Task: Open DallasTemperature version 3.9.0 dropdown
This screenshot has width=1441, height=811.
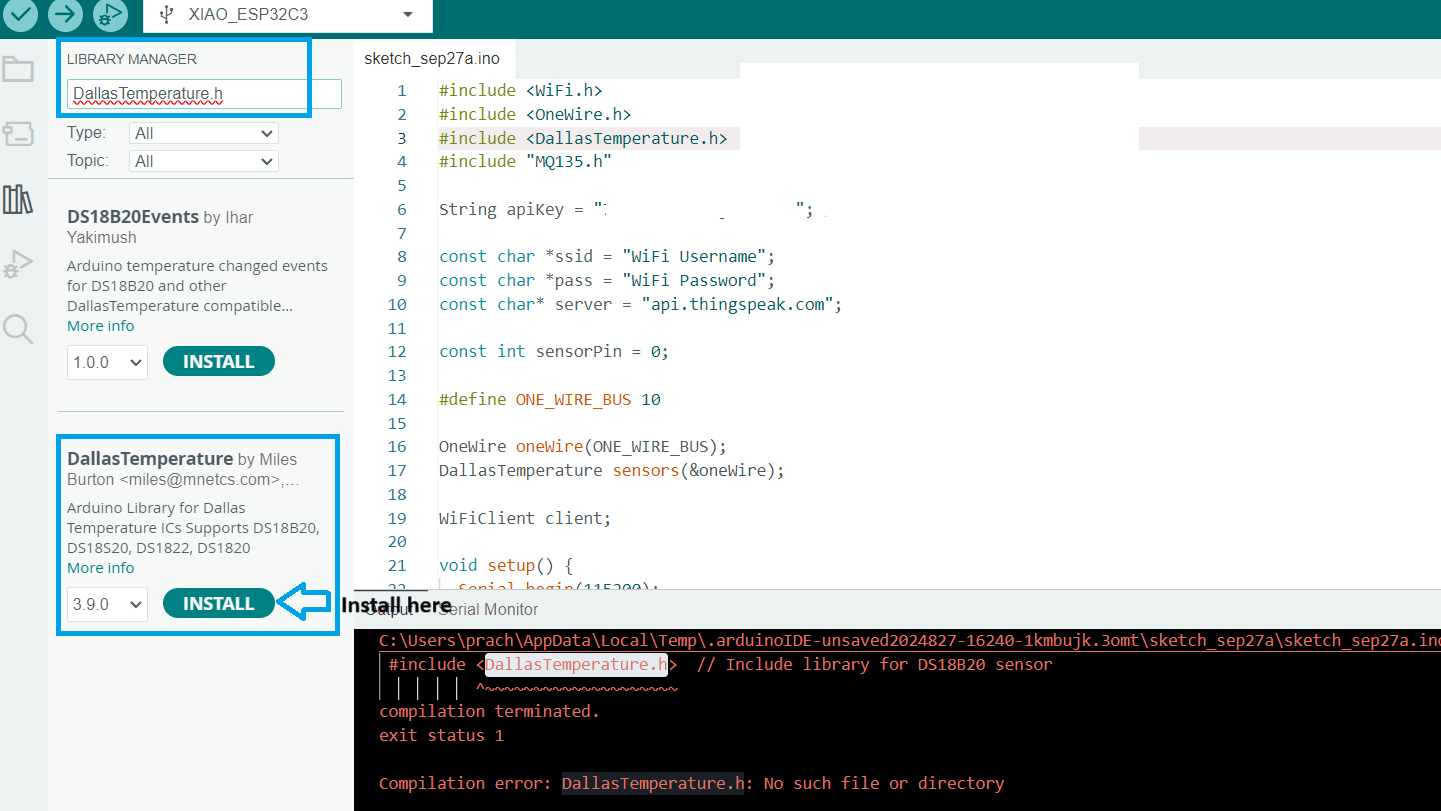Action: click(x=107, y=604)
